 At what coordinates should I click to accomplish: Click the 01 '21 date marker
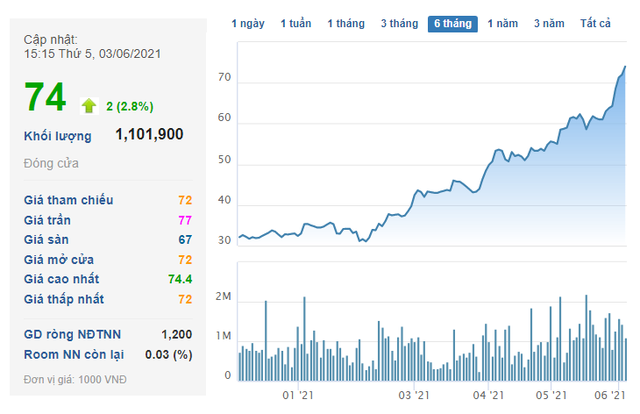coord(298,396)
